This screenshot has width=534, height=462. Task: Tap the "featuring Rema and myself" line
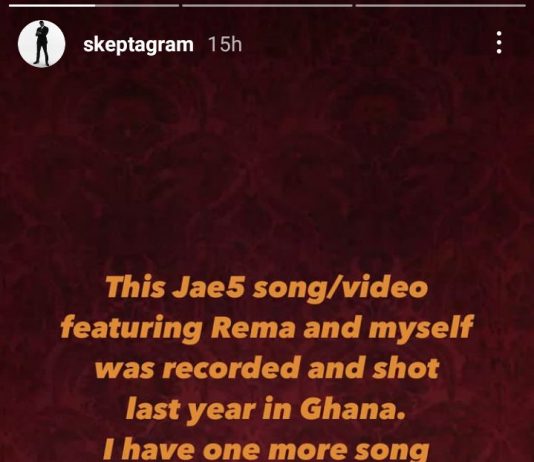[267, 328]
